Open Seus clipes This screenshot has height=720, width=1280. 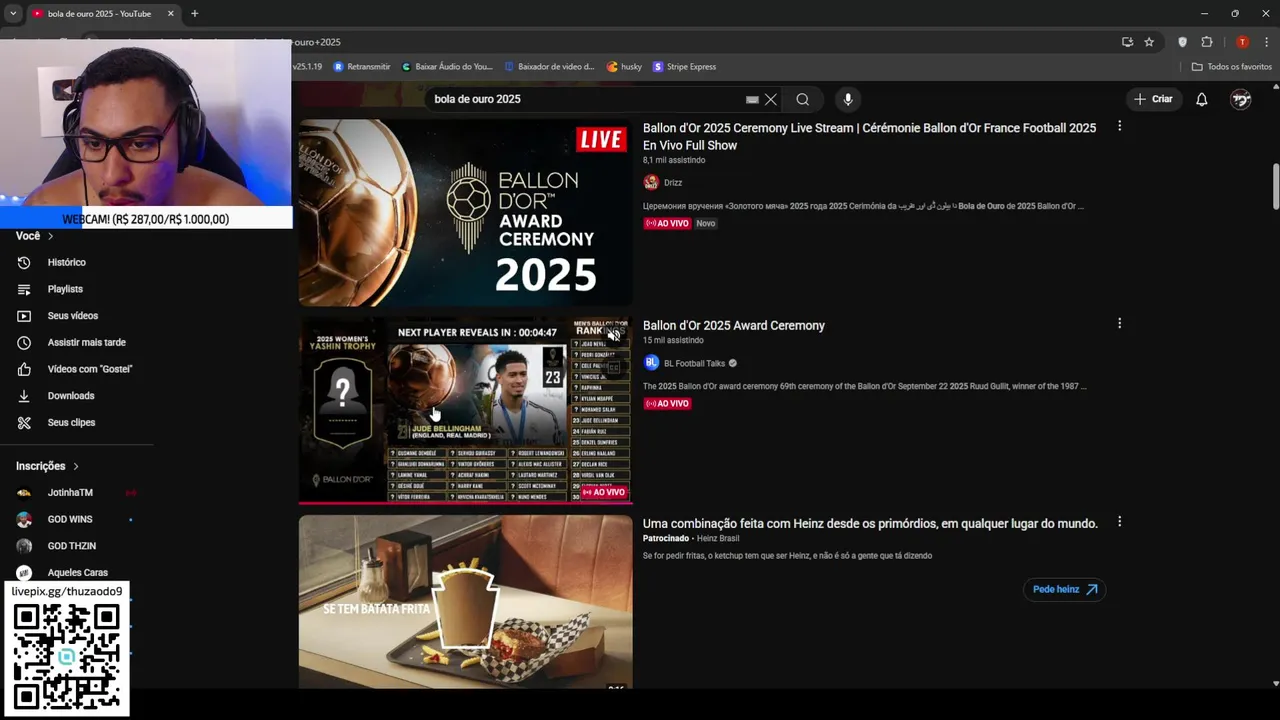click(x=71, y=422)
